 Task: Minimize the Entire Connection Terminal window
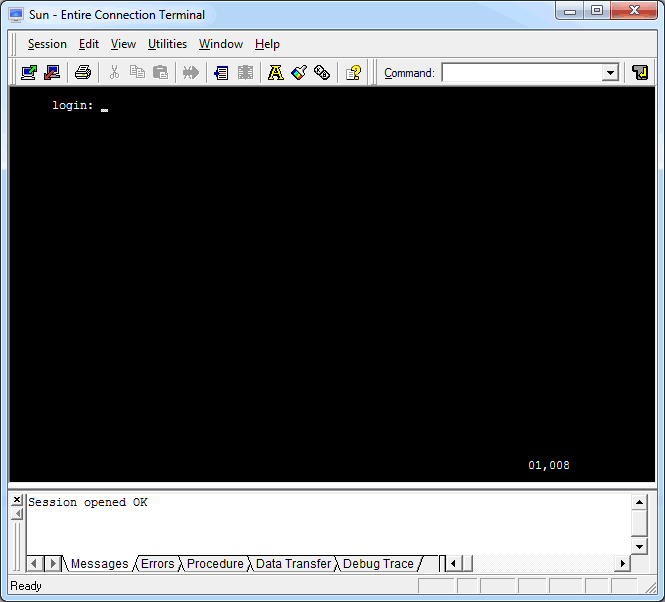[x=570, y=11]
